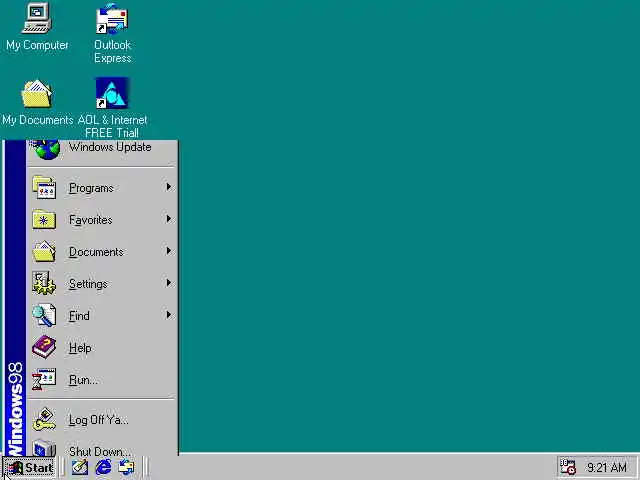
Task: Click the Log Off key icon
Action: (44, 419)
